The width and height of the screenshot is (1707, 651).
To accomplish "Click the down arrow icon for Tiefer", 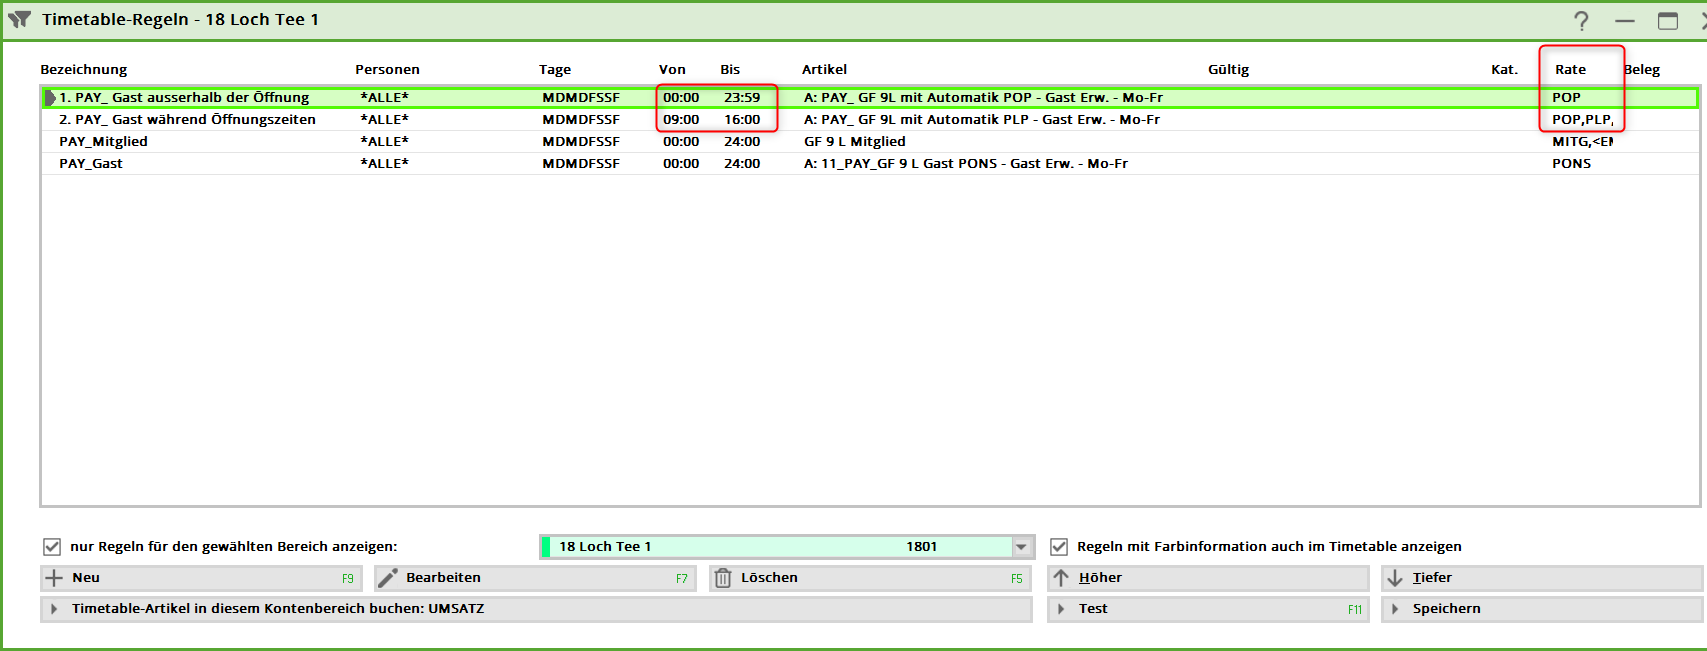I will pyautogui.click(x=1395, y=578).
